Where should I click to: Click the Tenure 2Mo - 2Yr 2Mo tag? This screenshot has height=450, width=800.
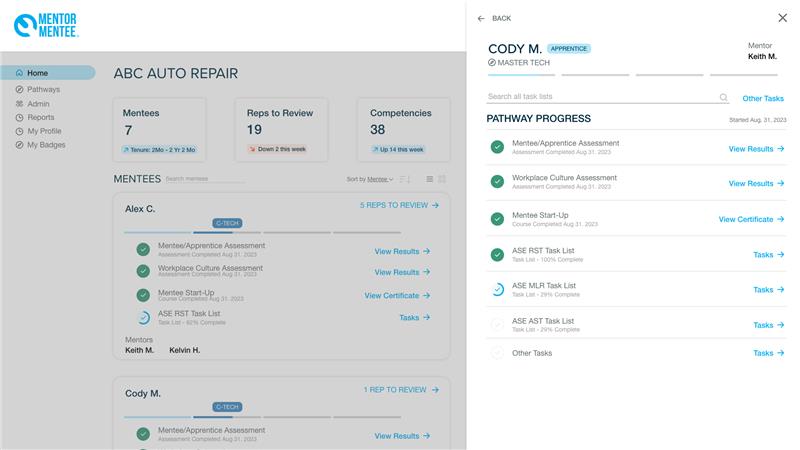(x=159, y=150)
